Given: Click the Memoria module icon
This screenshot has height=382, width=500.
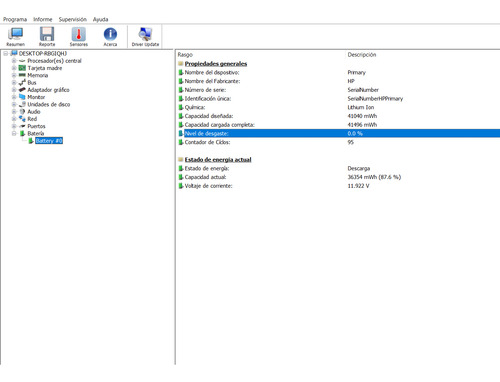Looking at the screenshot, I should click(x=22, y=75).
